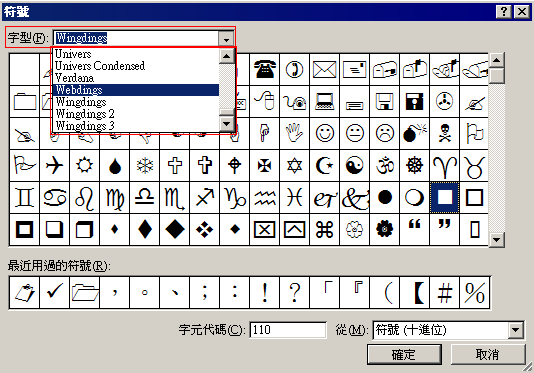
Task: Pick the checkmark in recently used symbols
Action: [54, 292]
